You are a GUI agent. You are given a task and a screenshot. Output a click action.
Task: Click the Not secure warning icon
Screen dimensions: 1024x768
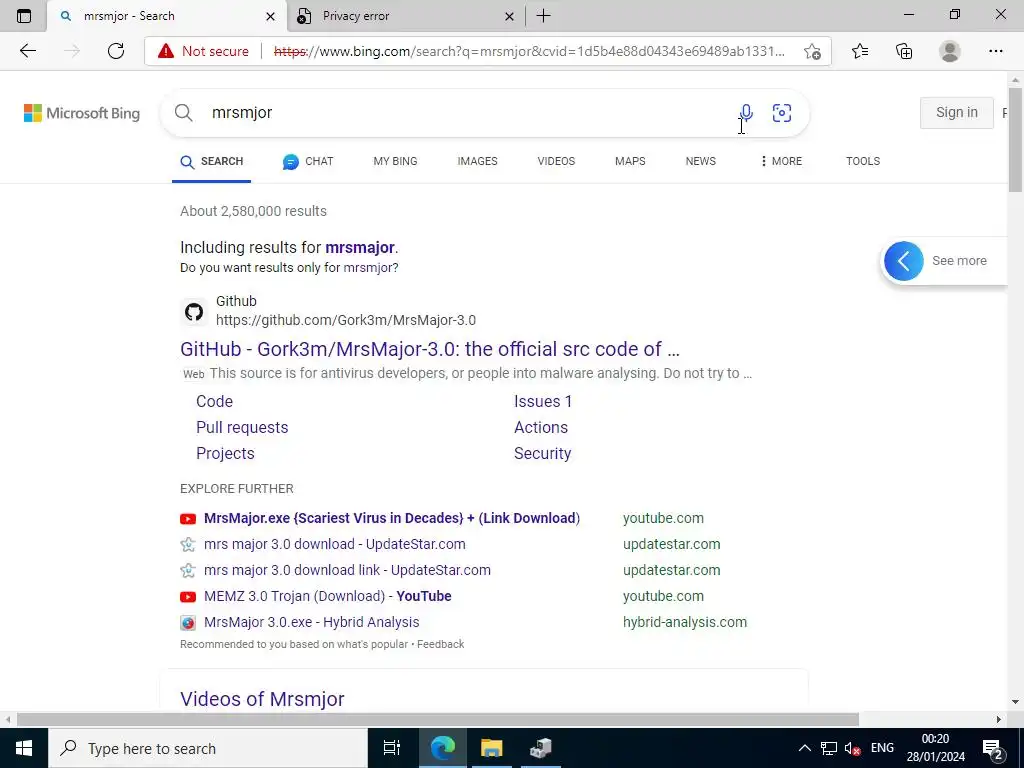click(166, 51)
